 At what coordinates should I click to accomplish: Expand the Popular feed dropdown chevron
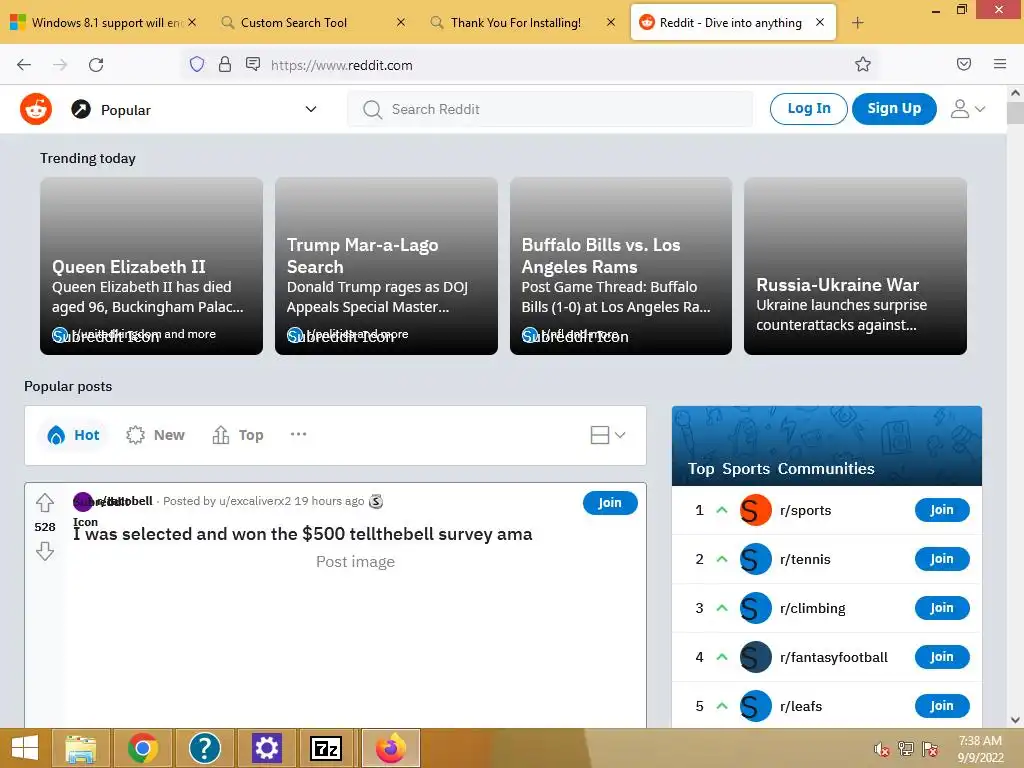(x=311, y=109)
